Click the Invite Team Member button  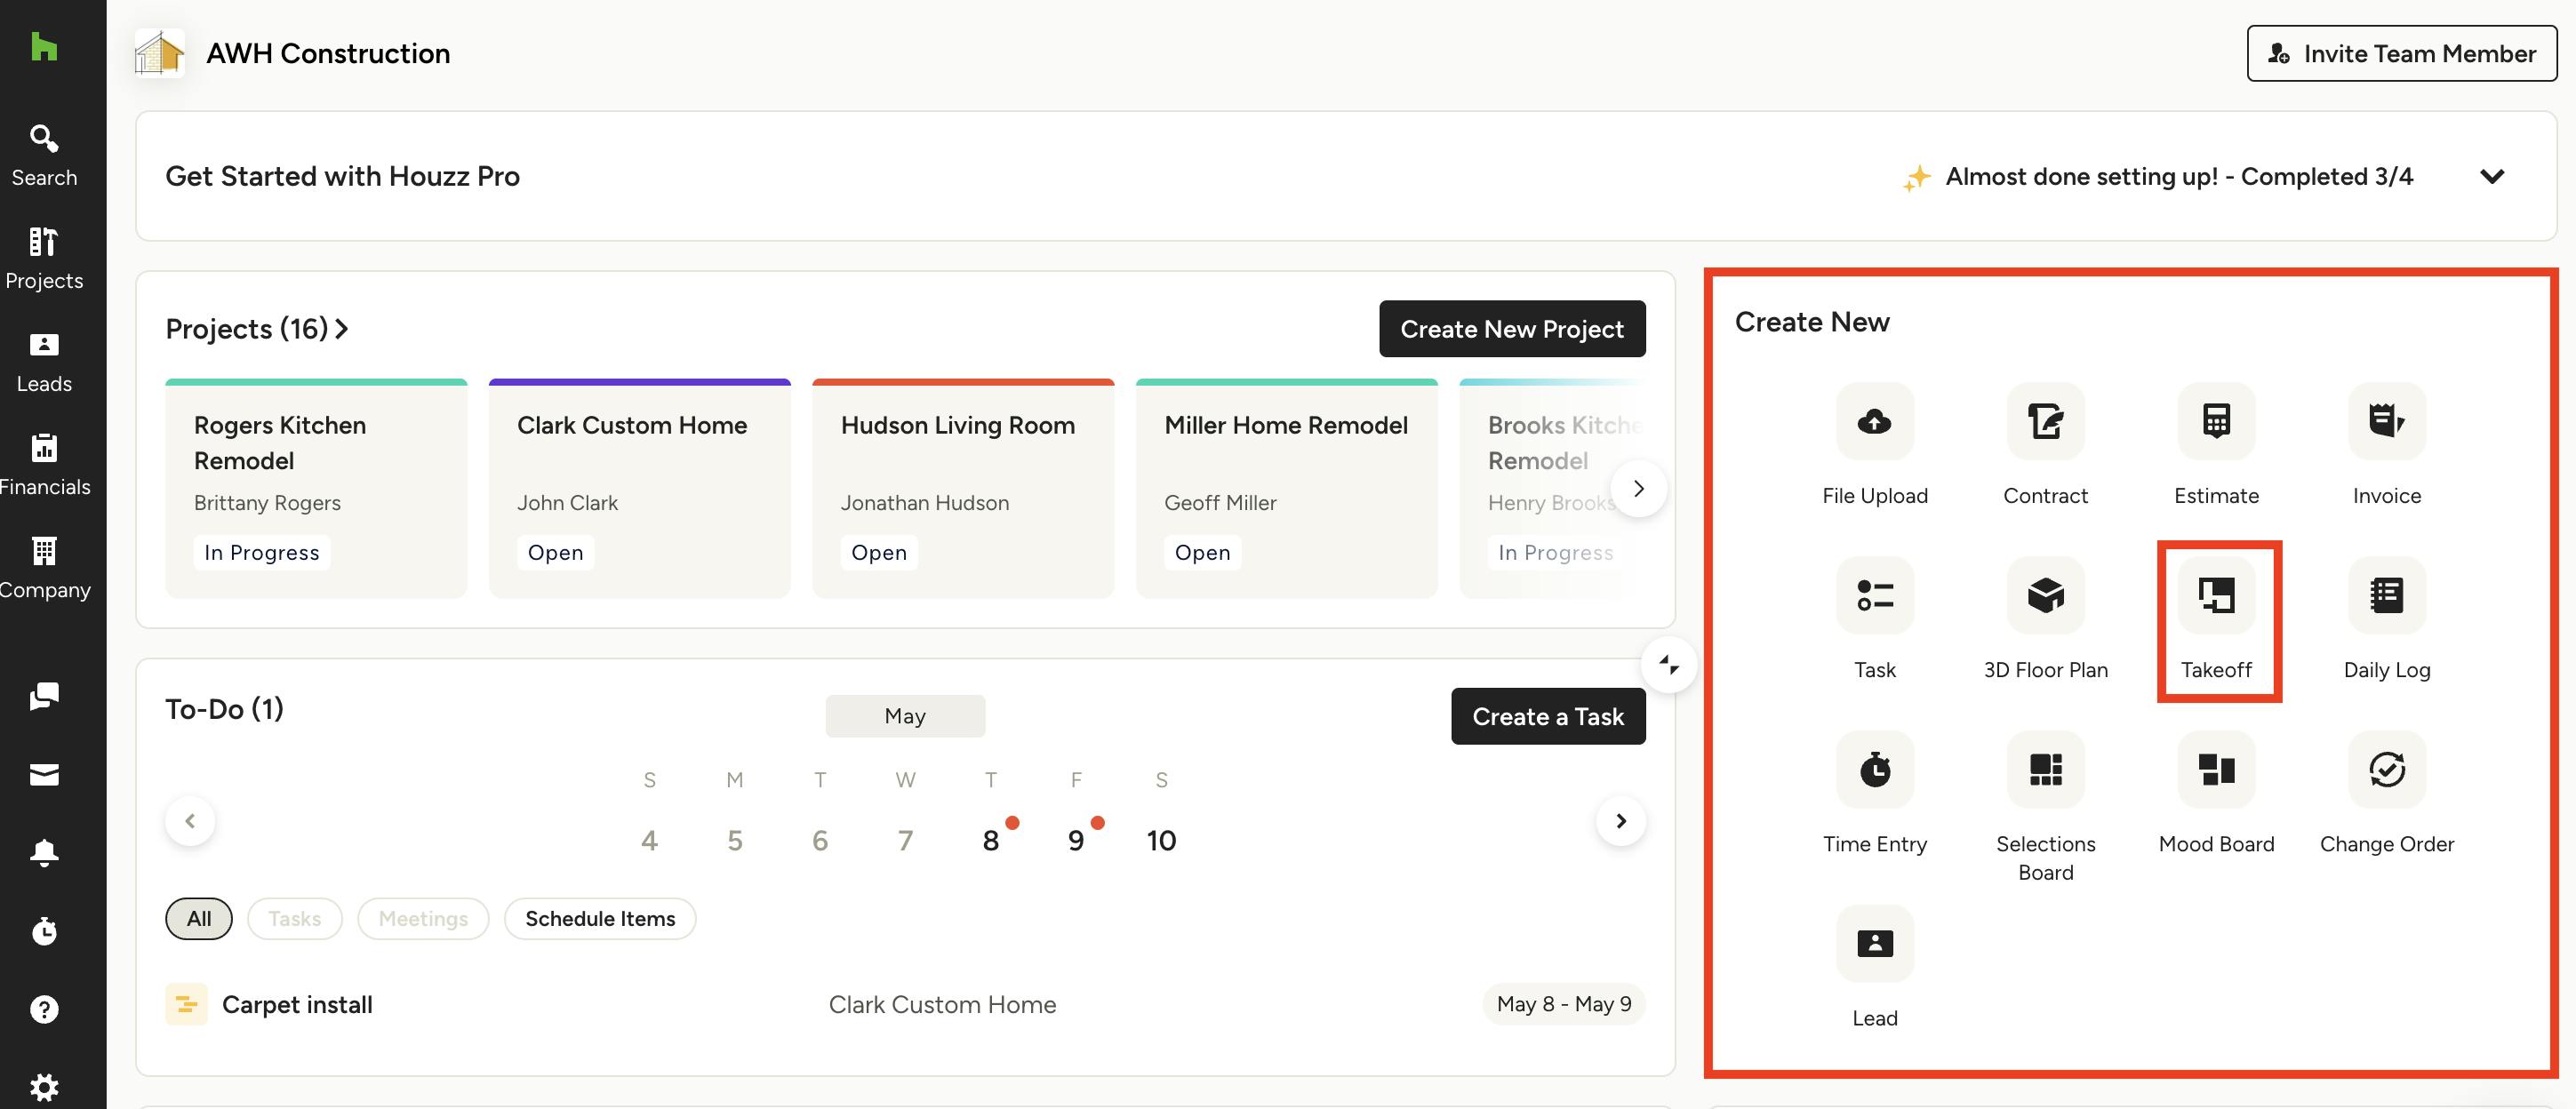tap(2400, 54)
